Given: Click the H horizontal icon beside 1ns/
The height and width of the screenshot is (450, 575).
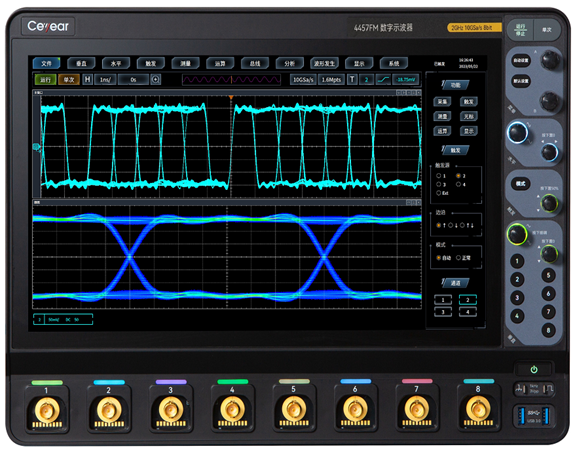Looking at the screenshot, I should click(87, 79).
